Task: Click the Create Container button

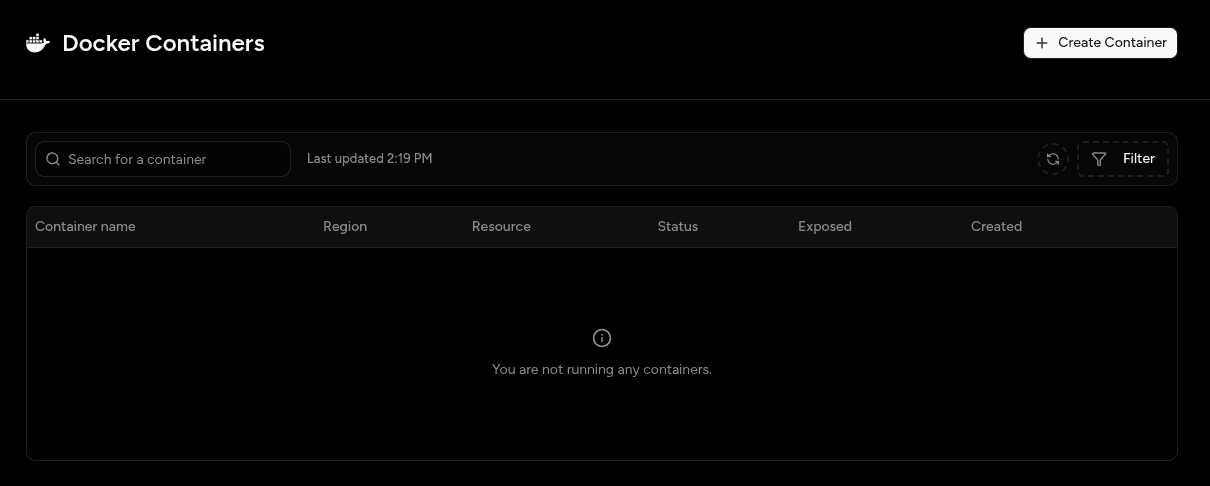Action: 1100,43
